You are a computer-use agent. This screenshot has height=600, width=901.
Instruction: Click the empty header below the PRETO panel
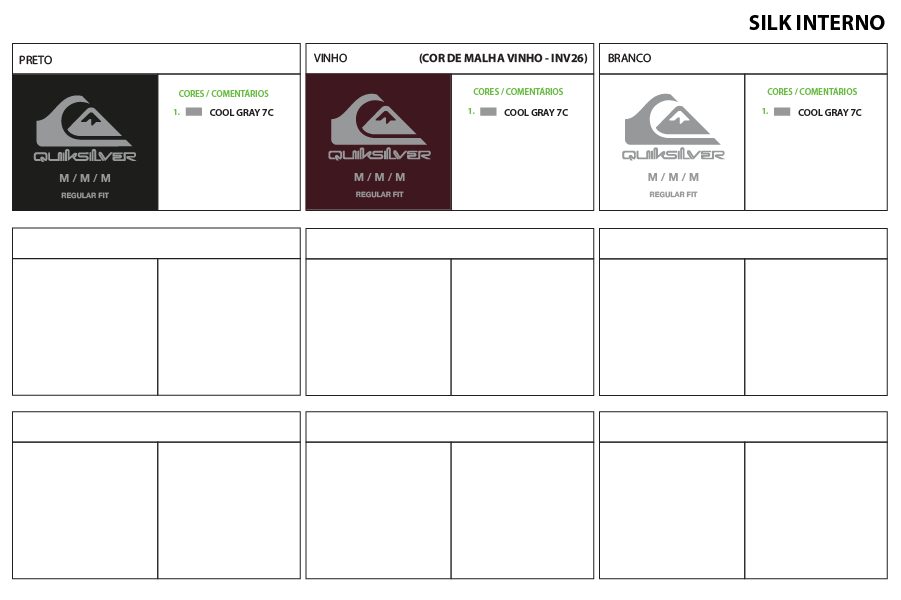156,243
